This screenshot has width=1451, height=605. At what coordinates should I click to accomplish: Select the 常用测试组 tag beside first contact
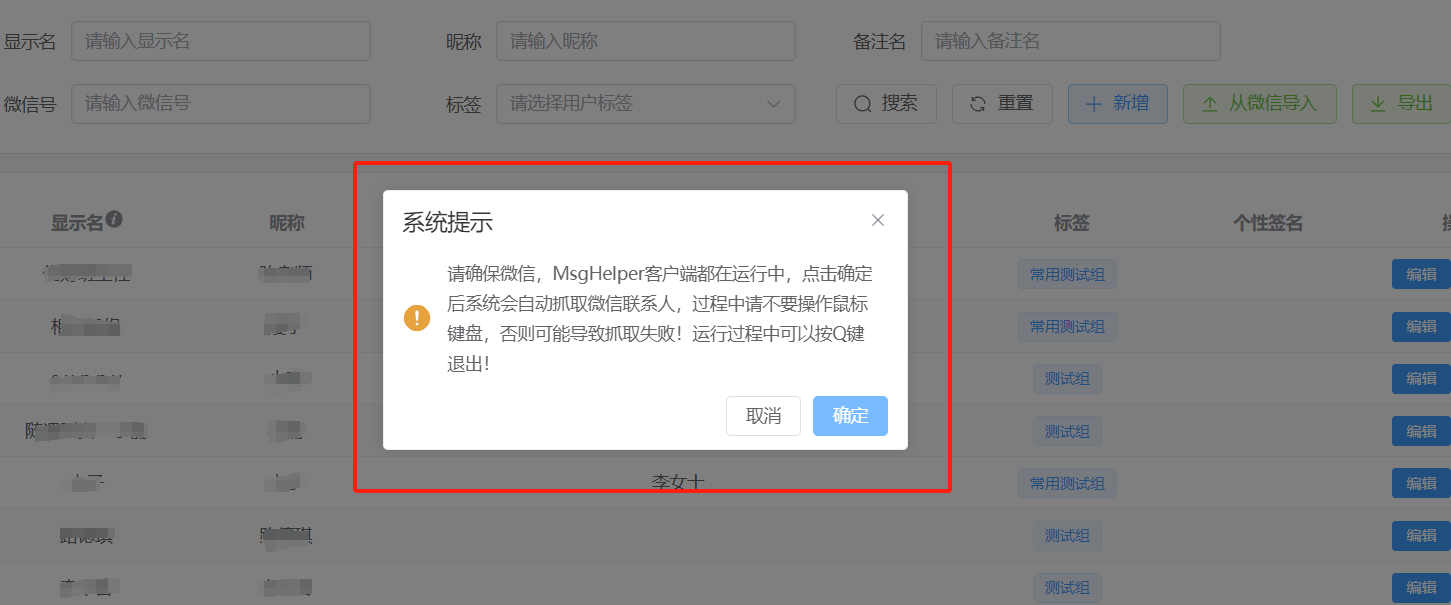pos(1067,274)
